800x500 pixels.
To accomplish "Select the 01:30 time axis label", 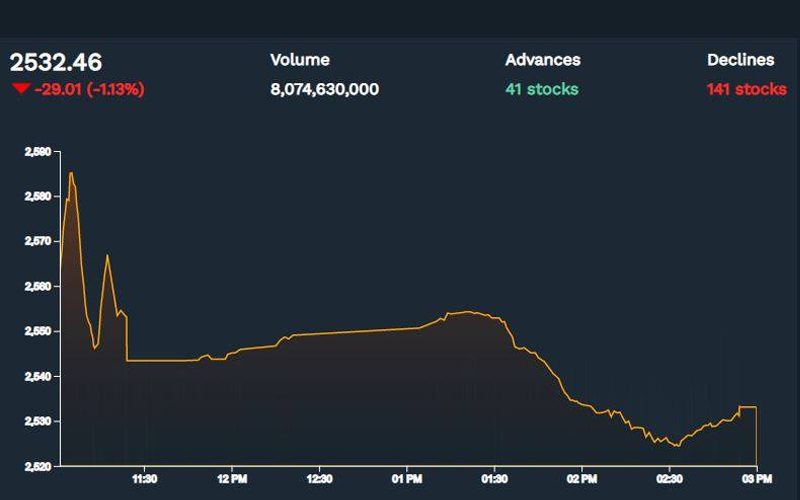I will pos(494,479).
